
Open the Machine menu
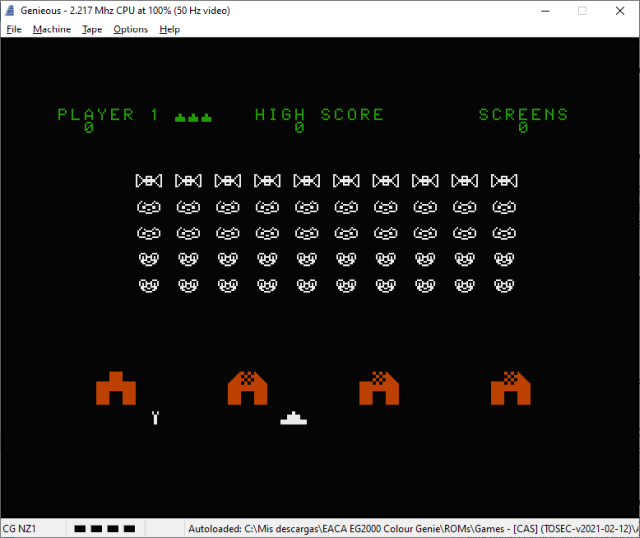point(52,29)
